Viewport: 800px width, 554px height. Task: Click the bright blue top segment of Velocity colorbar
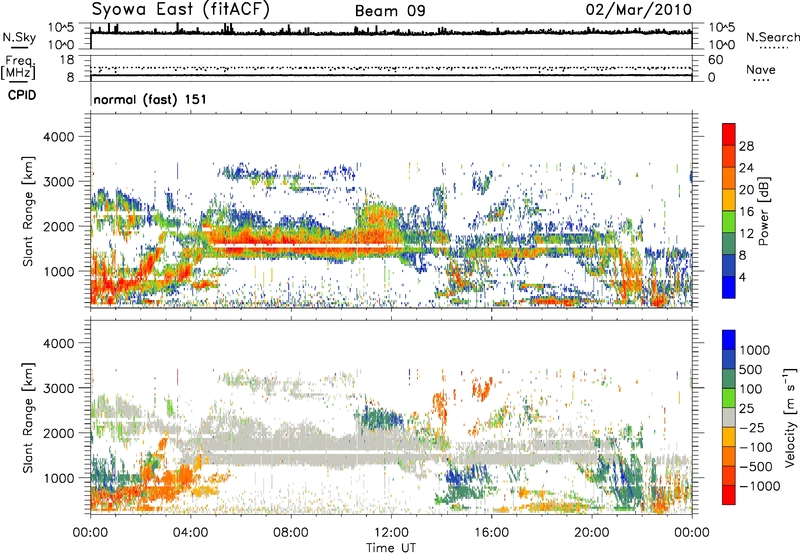coord(729,340)
